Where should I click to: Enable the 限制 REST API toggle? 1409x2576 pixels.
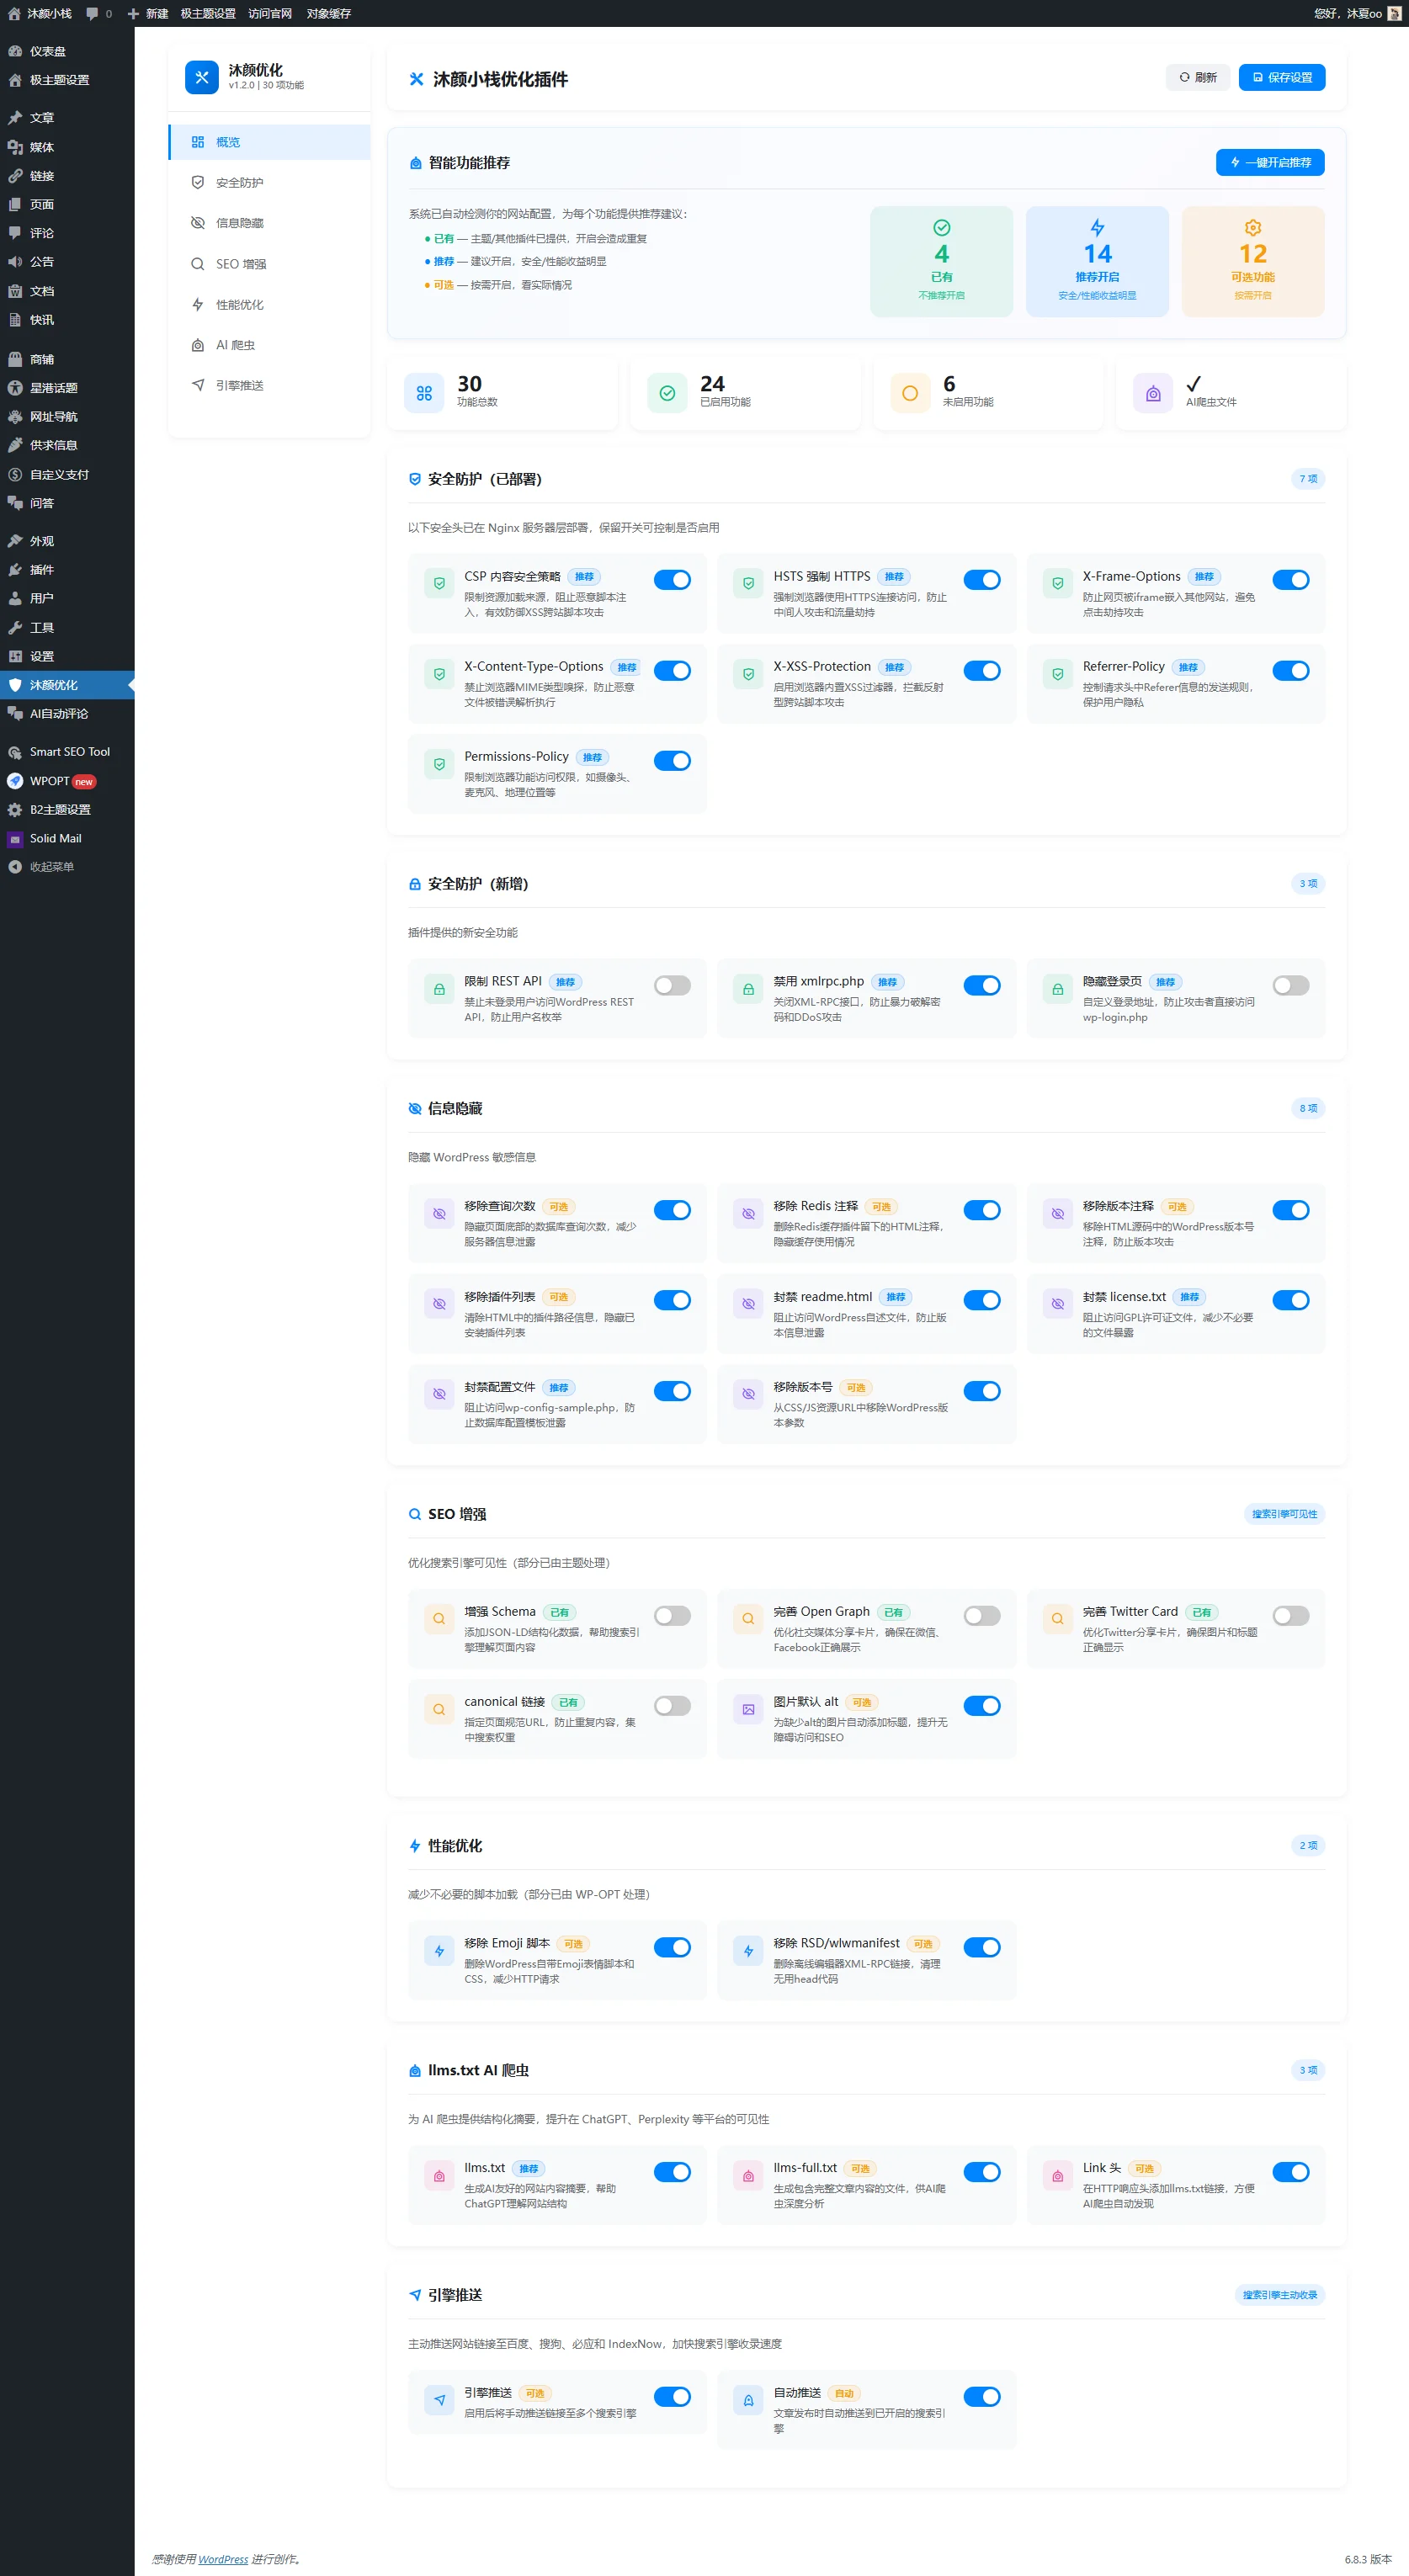(672, 985)
